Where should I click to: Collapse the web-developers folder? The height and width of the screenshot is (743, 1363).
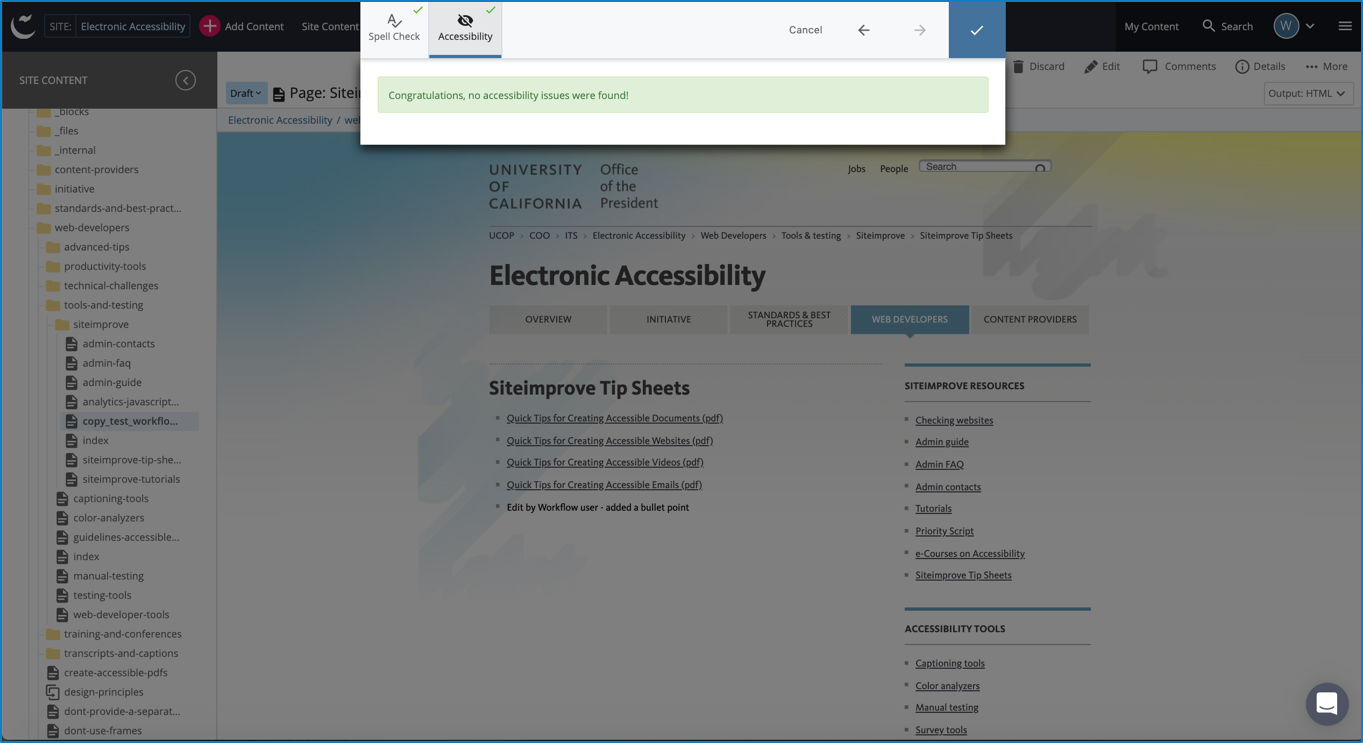click(x=91, y=227)
